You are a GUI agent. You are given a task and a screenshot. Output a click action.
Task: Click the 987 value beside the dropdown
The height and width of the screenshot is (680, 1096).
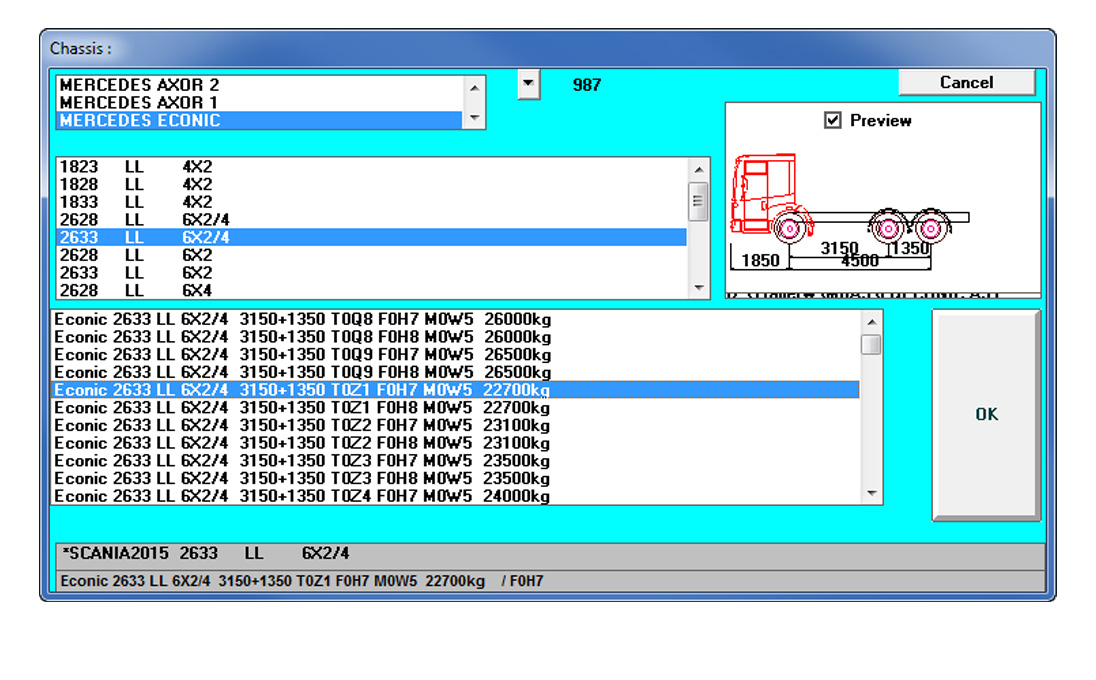[x=586, y=85]
